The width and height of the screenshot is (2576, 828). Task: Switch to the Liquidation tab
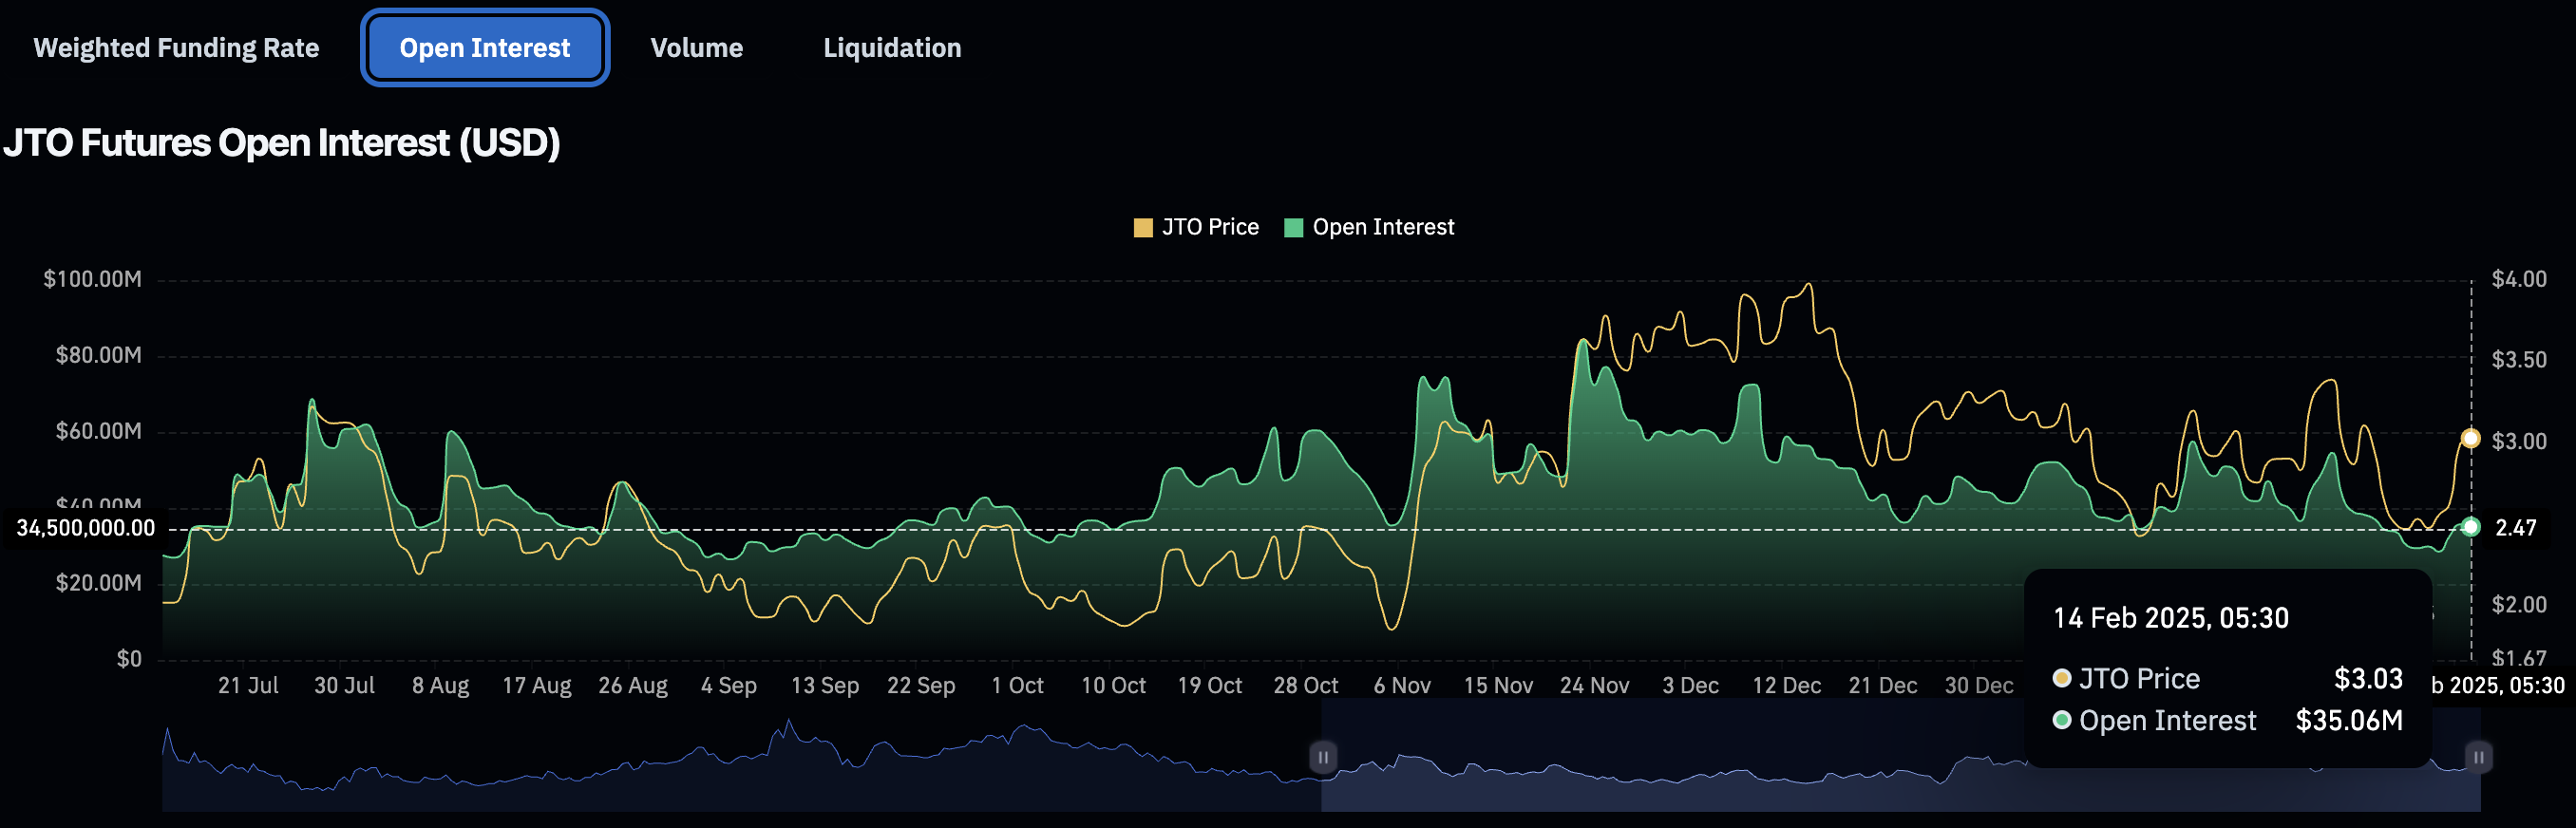coord(891,48)
